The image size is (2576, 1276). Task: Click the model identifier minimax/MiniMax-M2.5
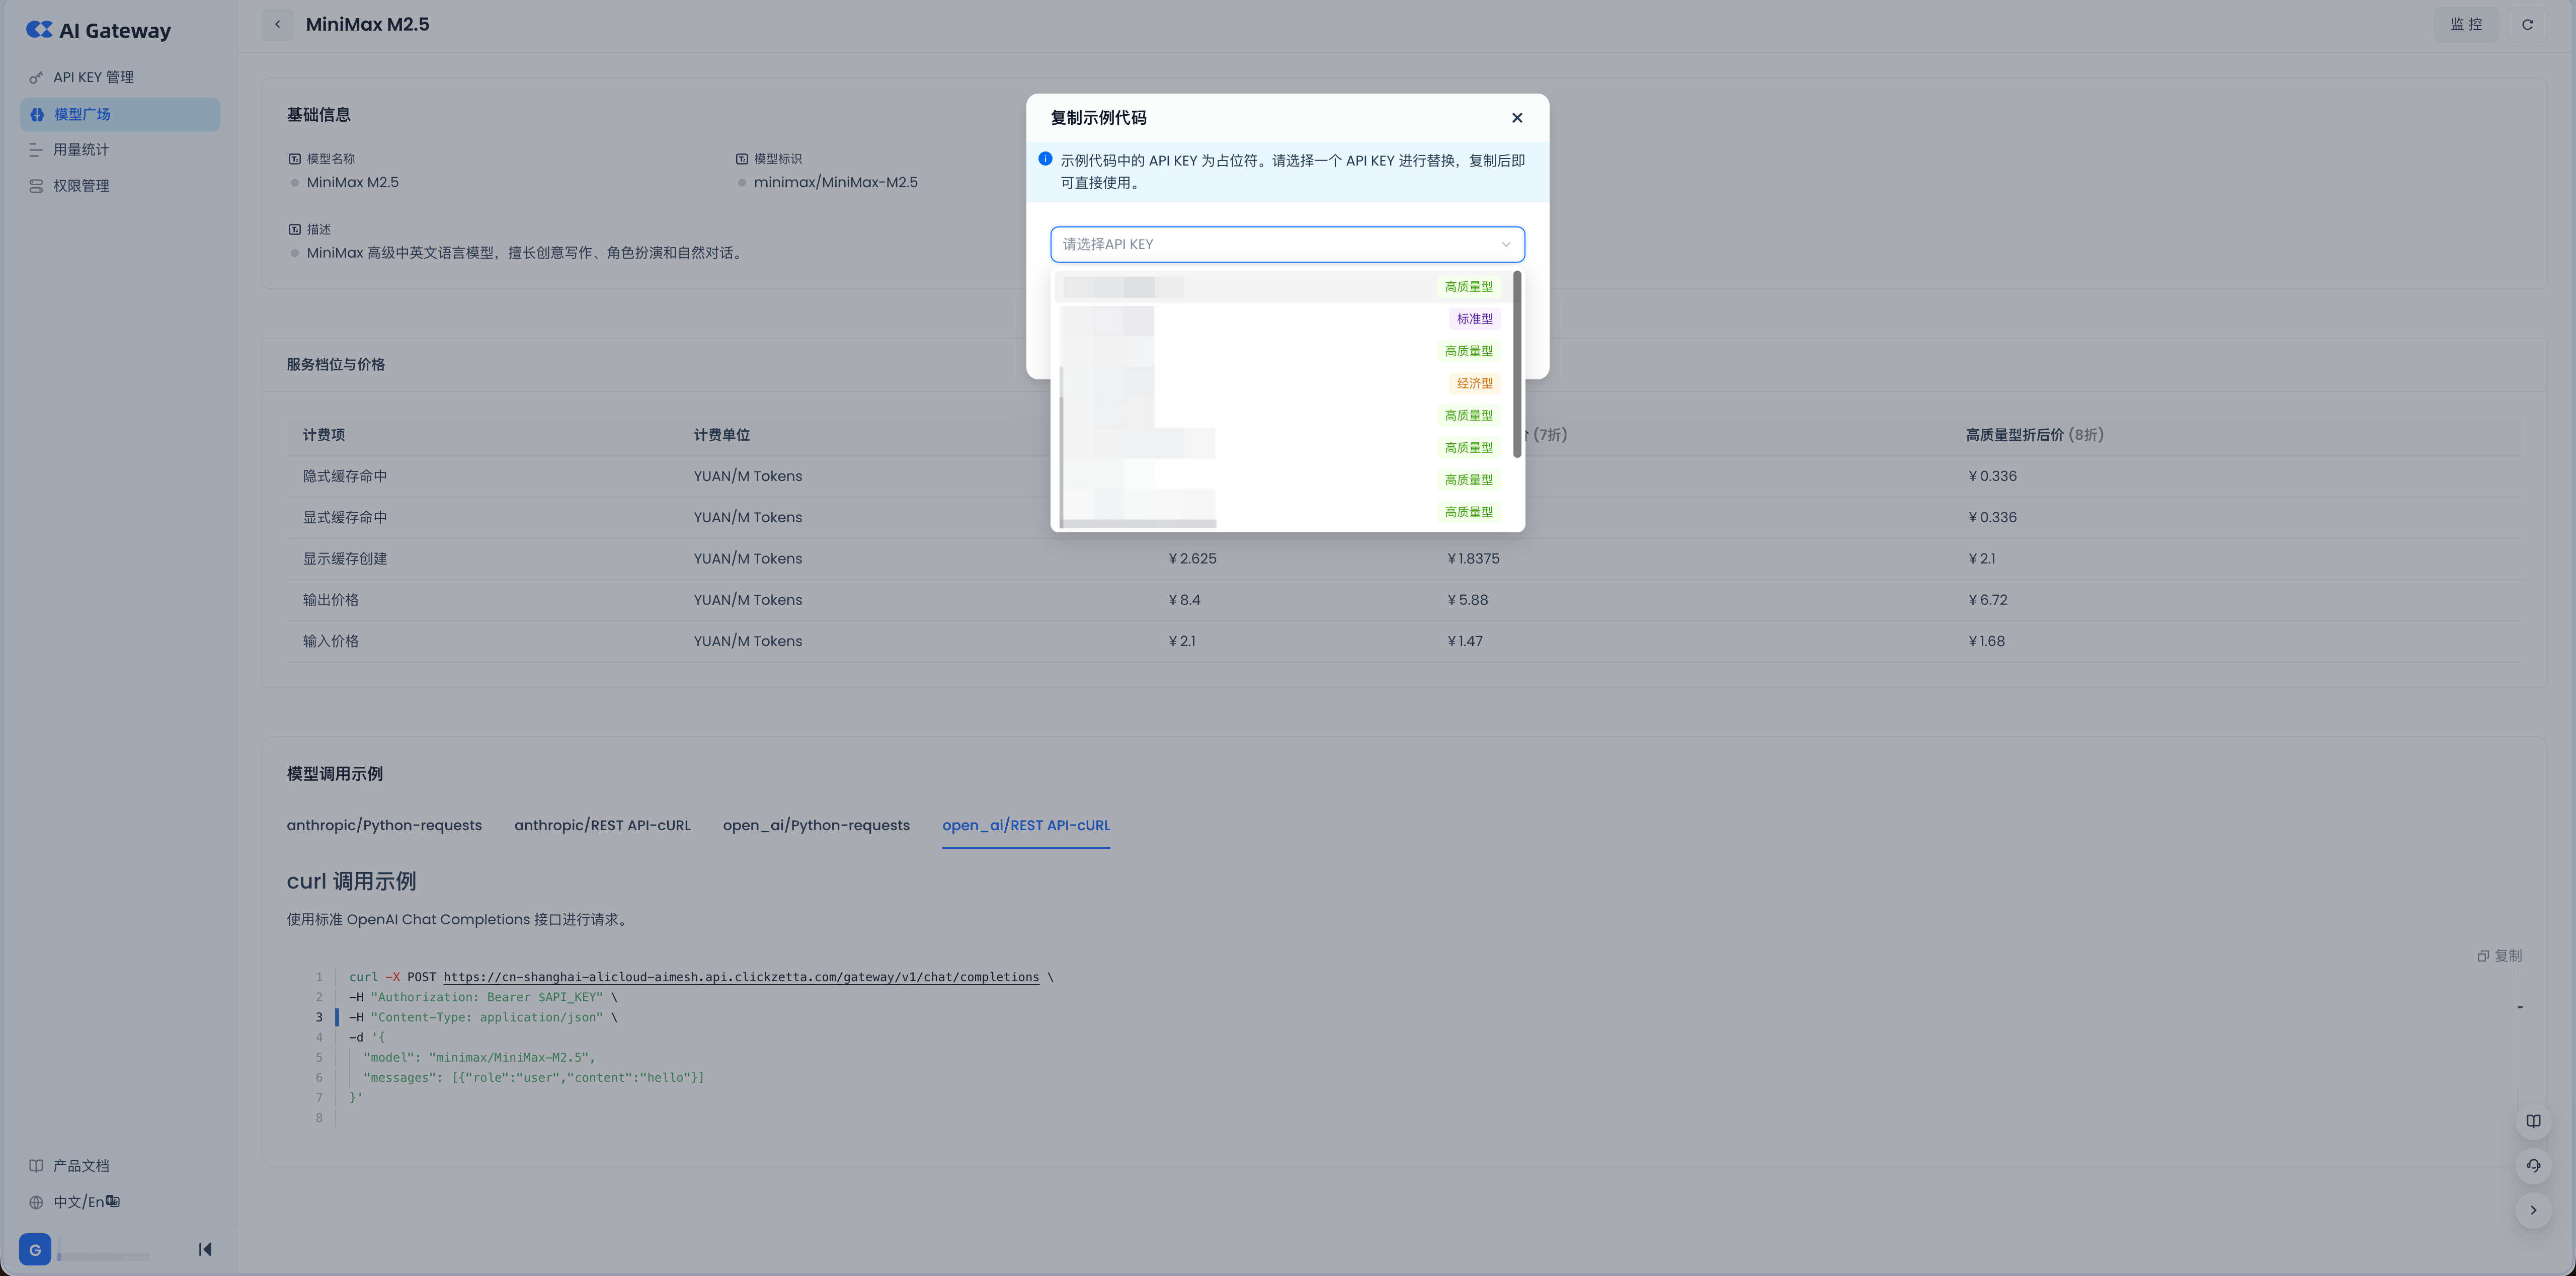click(x=835, y=182)
